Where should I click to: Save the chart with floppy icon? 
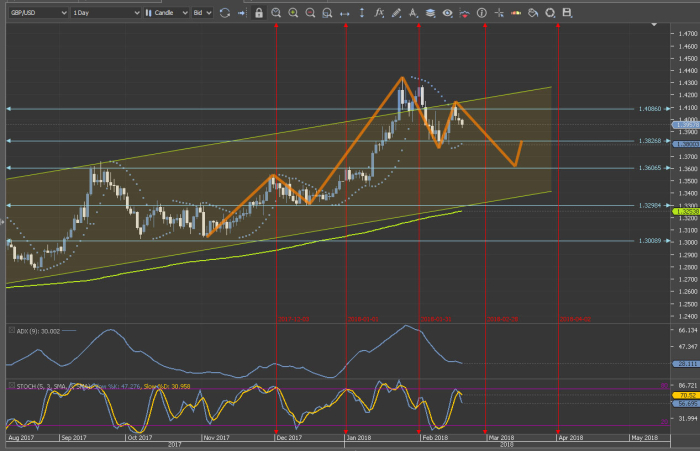[x=567, y=13]
